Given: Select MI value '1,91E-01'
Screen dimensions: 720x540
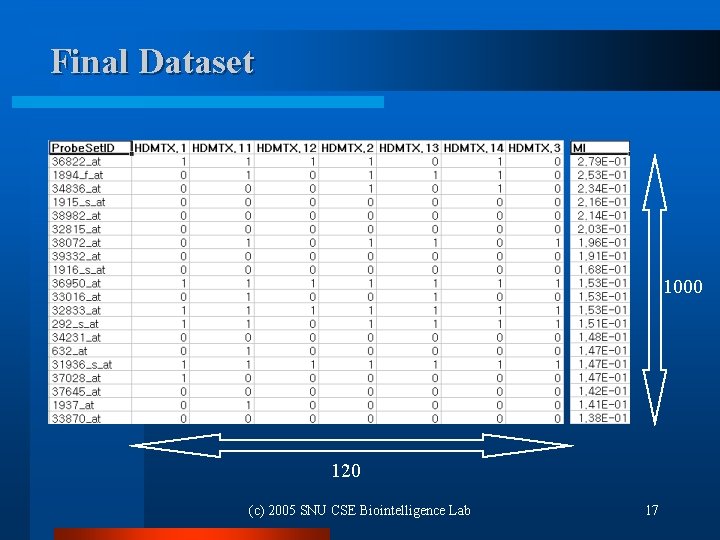Looking at the screenshot, I should [600, 256].
